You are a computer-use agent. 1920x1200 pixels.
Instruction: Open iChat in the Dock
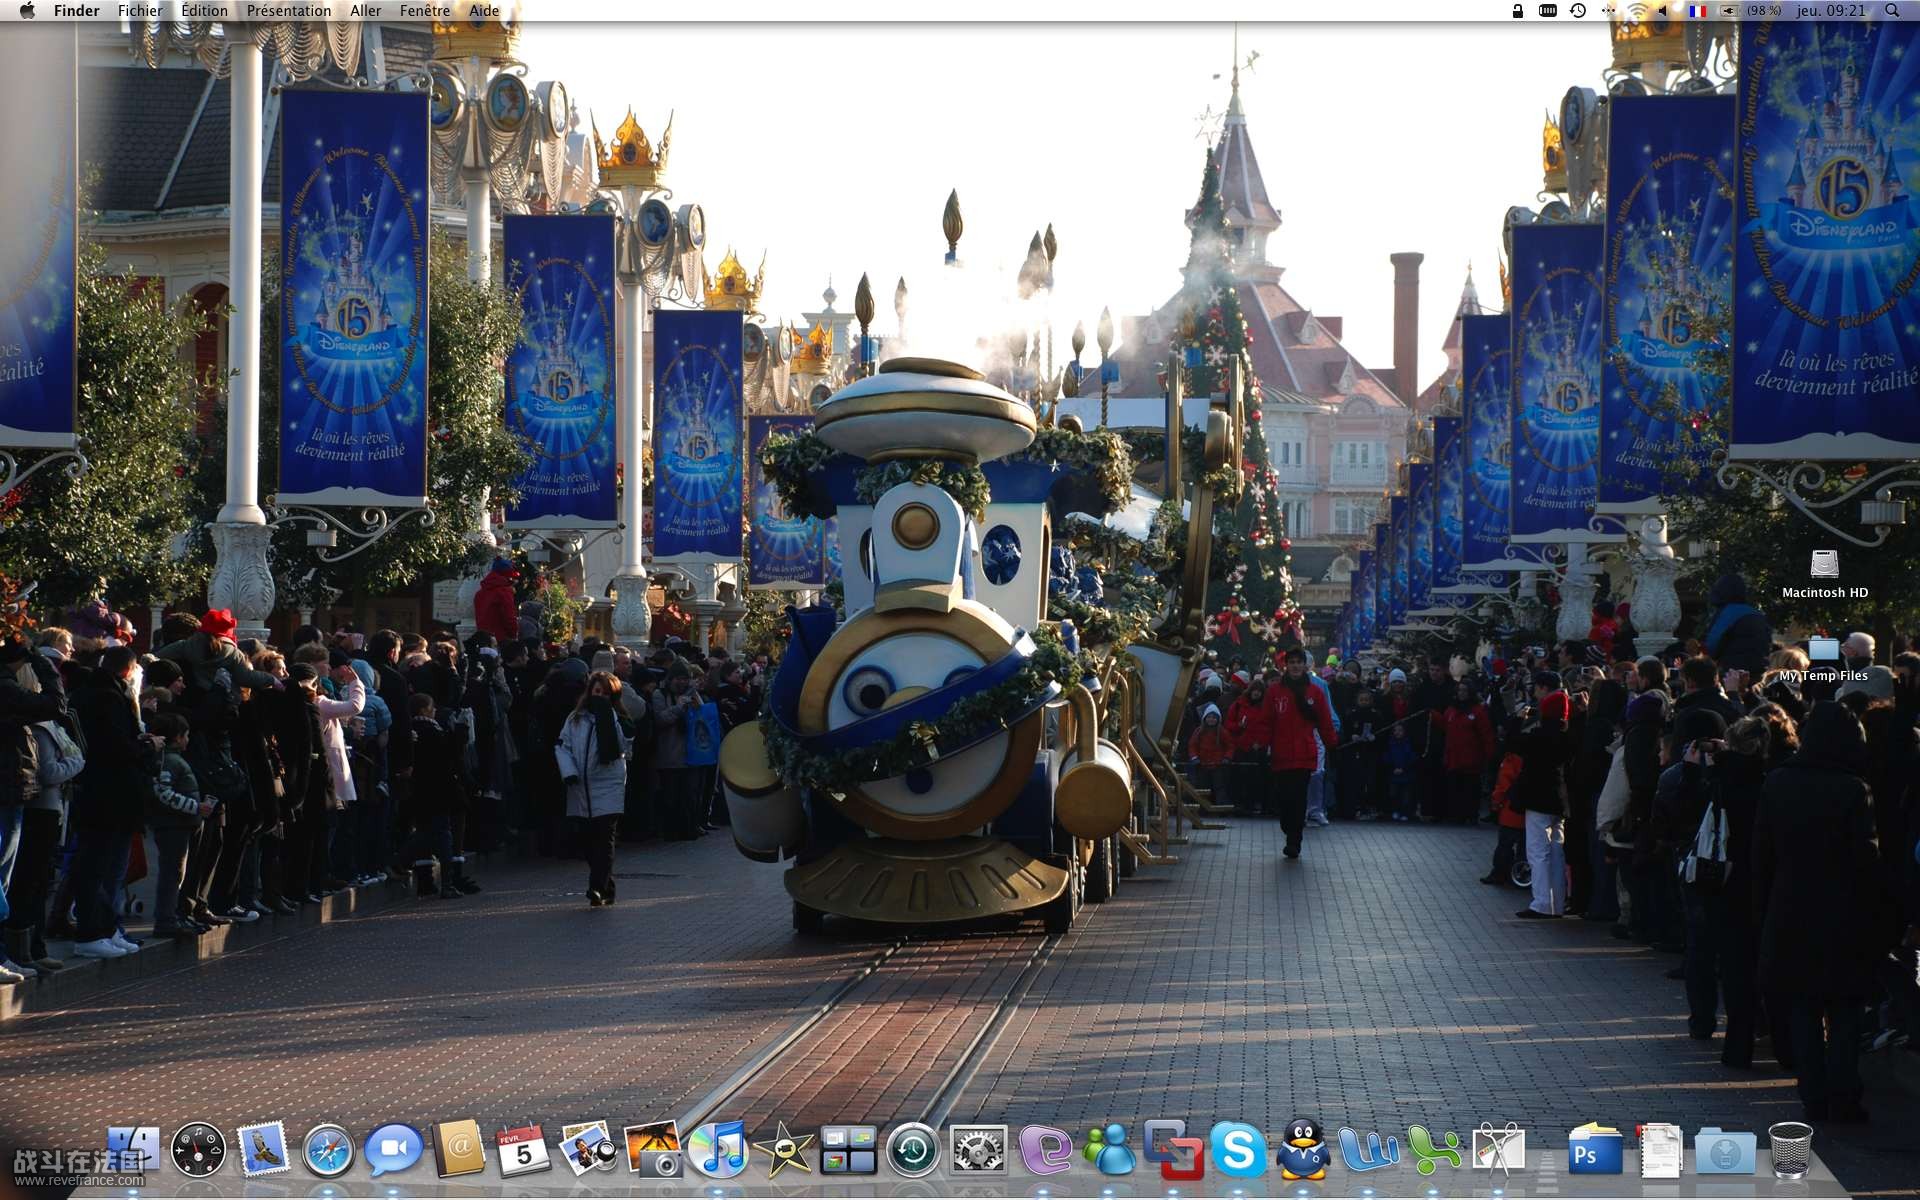(393, 1150)
